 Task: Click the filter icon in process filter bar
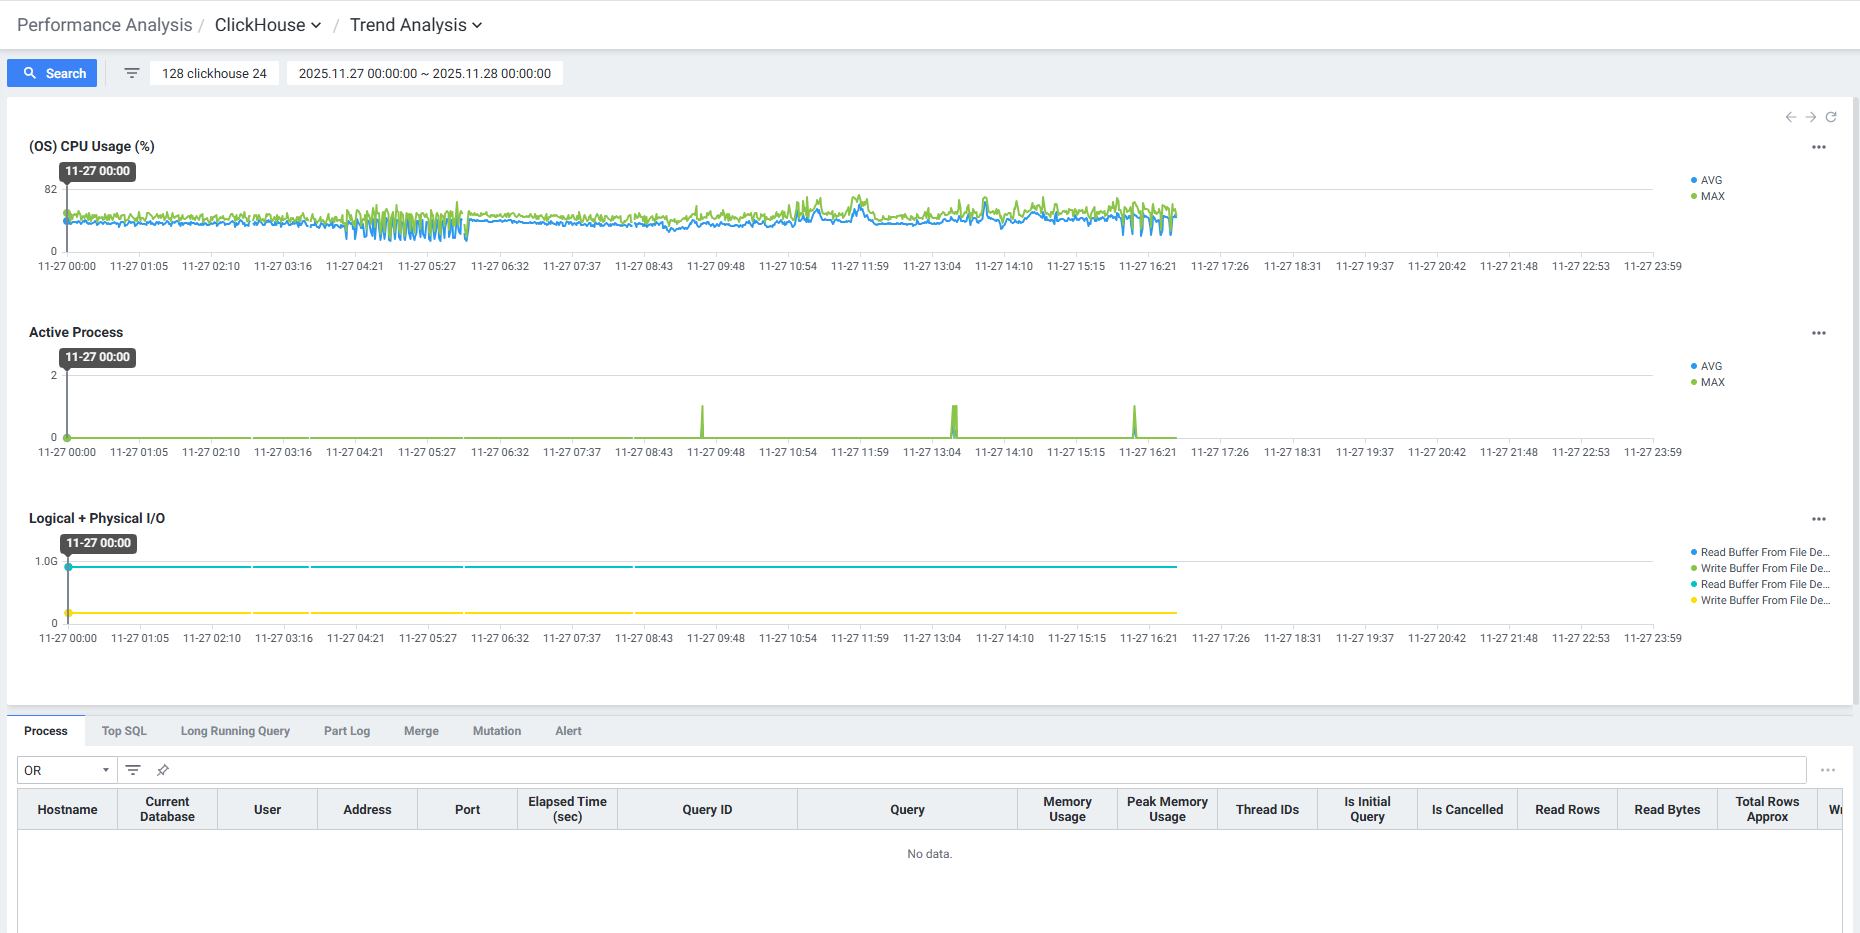pyautogui.click(x=133, y=770)
